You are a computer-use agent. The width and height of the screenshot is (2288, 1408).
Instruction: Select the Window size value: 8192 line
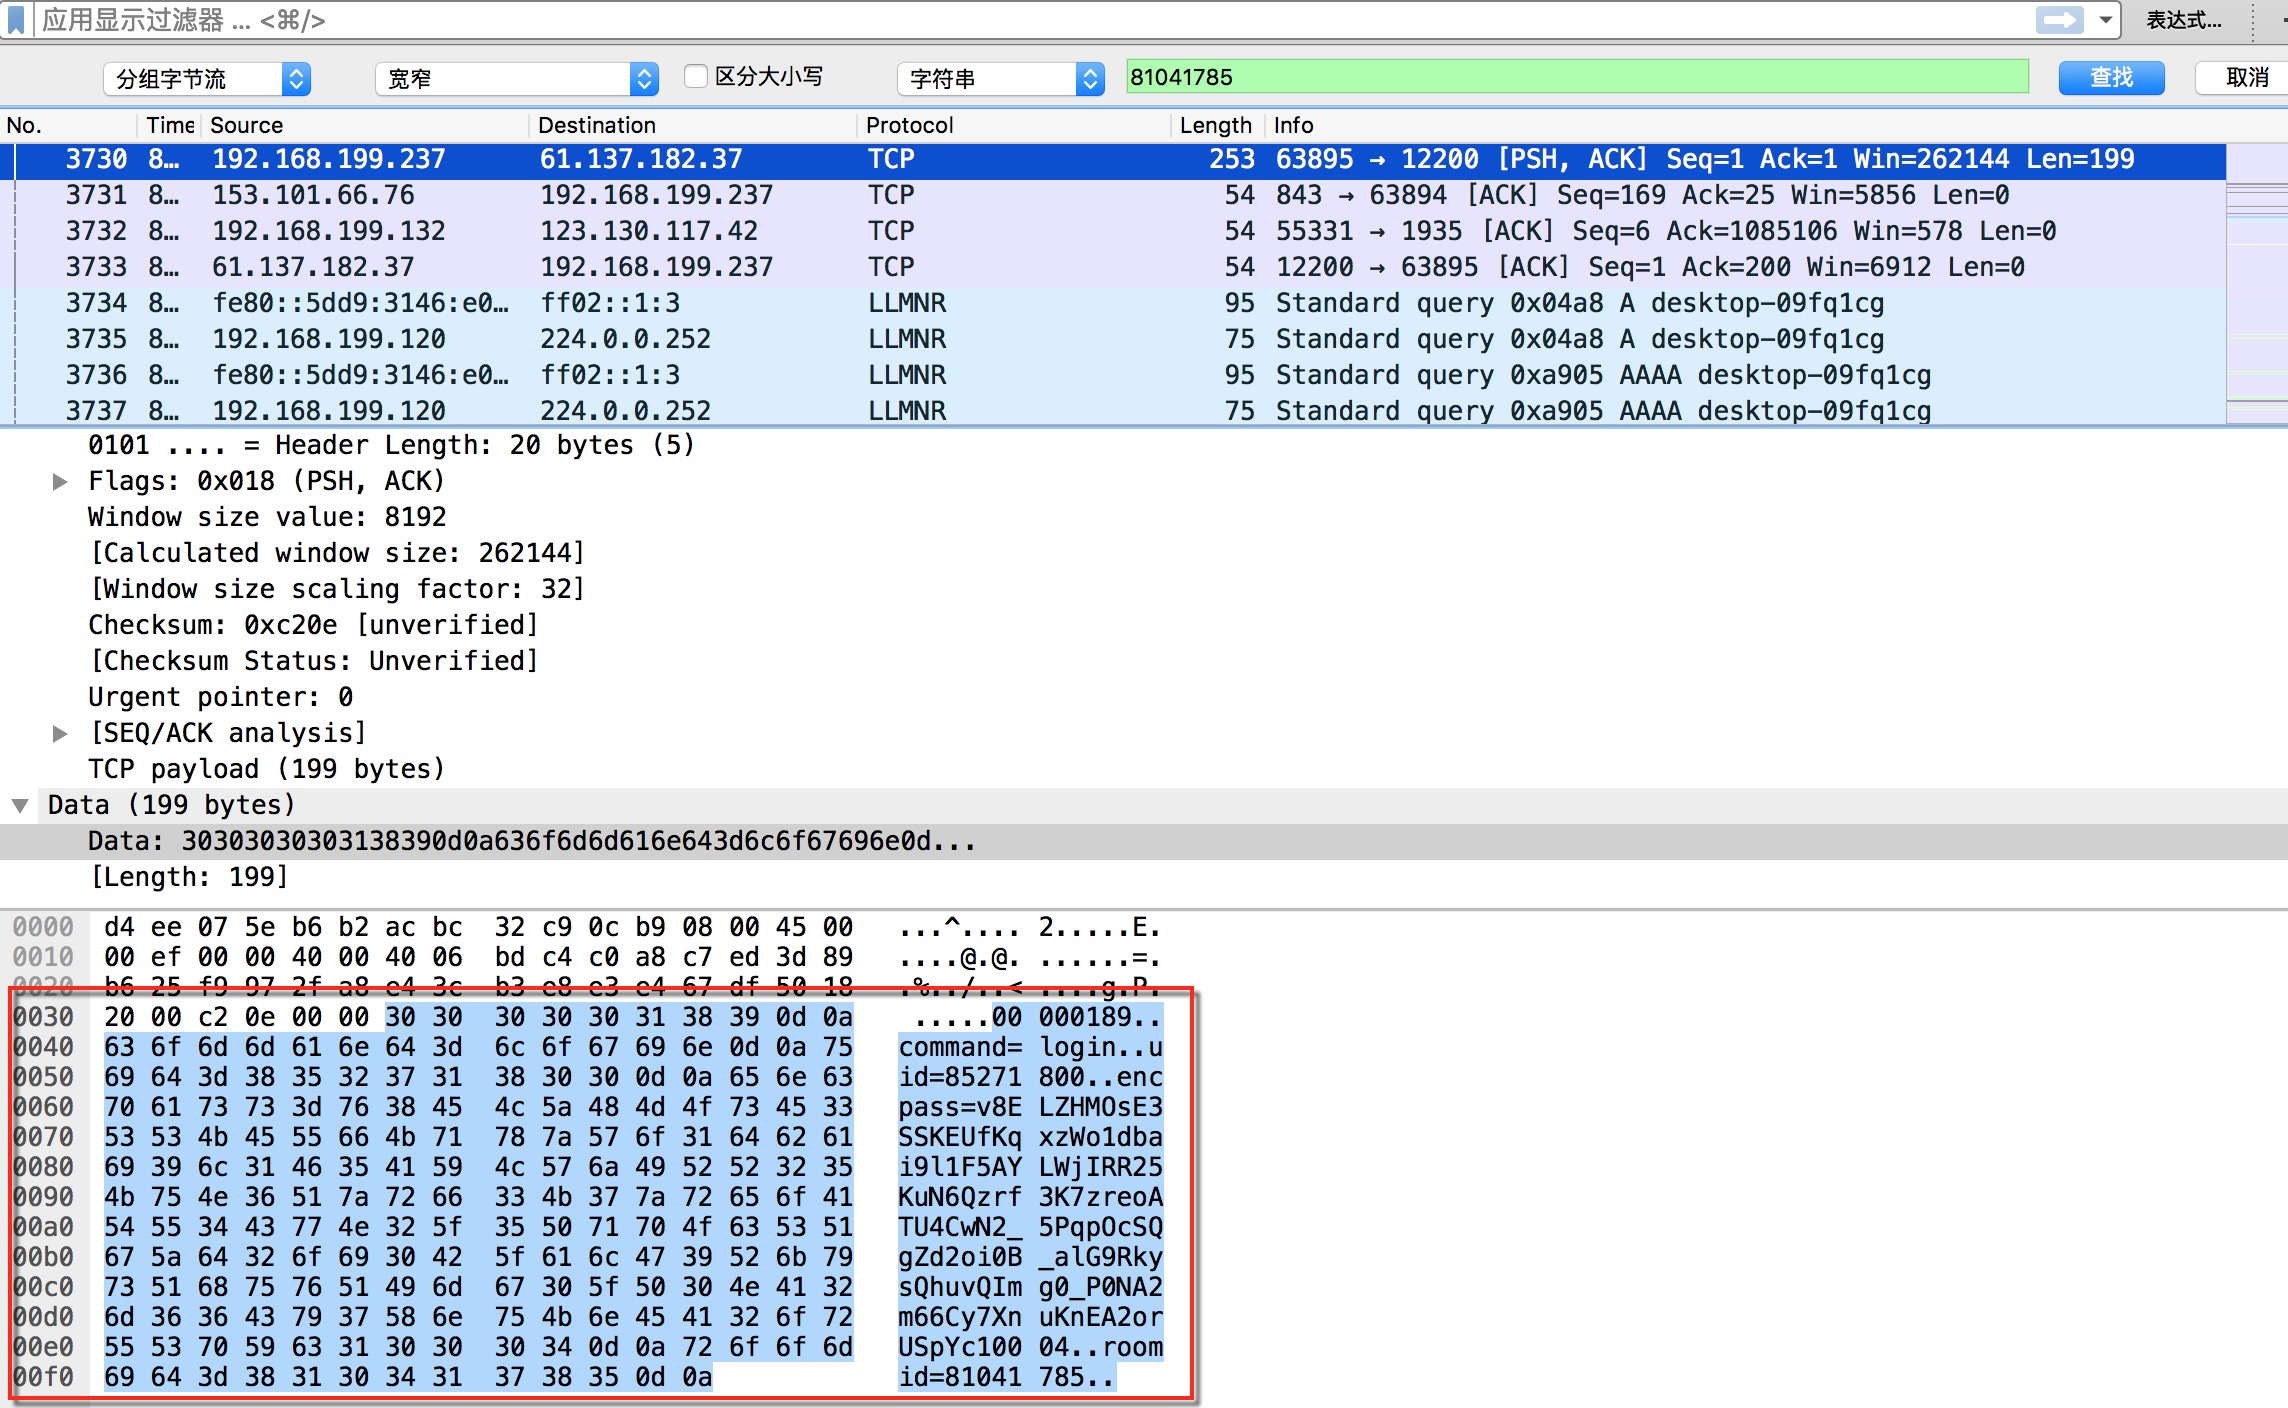267,517
